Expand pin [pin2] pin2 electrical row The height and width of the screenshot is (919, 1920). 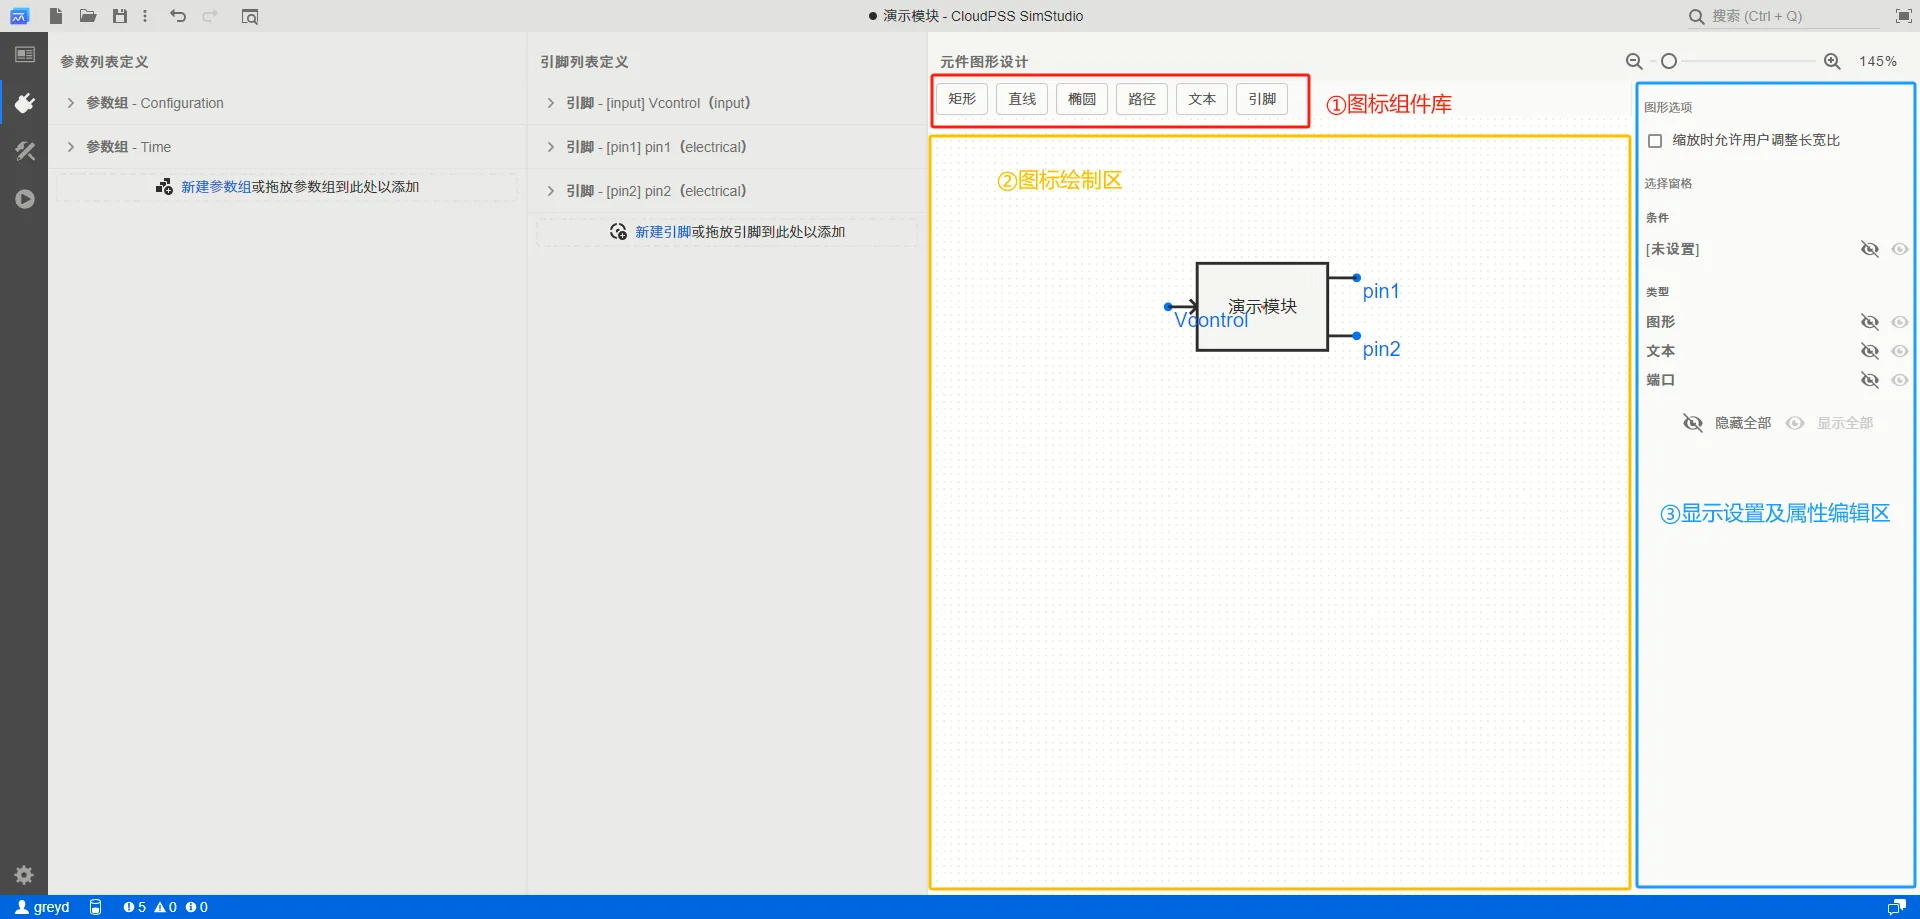(727, 191)
